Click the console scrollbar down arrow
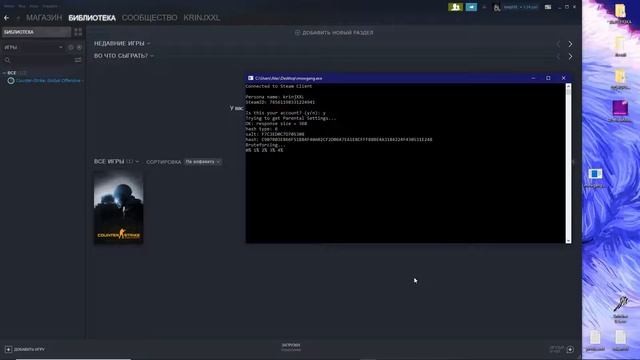 (568, 241)
